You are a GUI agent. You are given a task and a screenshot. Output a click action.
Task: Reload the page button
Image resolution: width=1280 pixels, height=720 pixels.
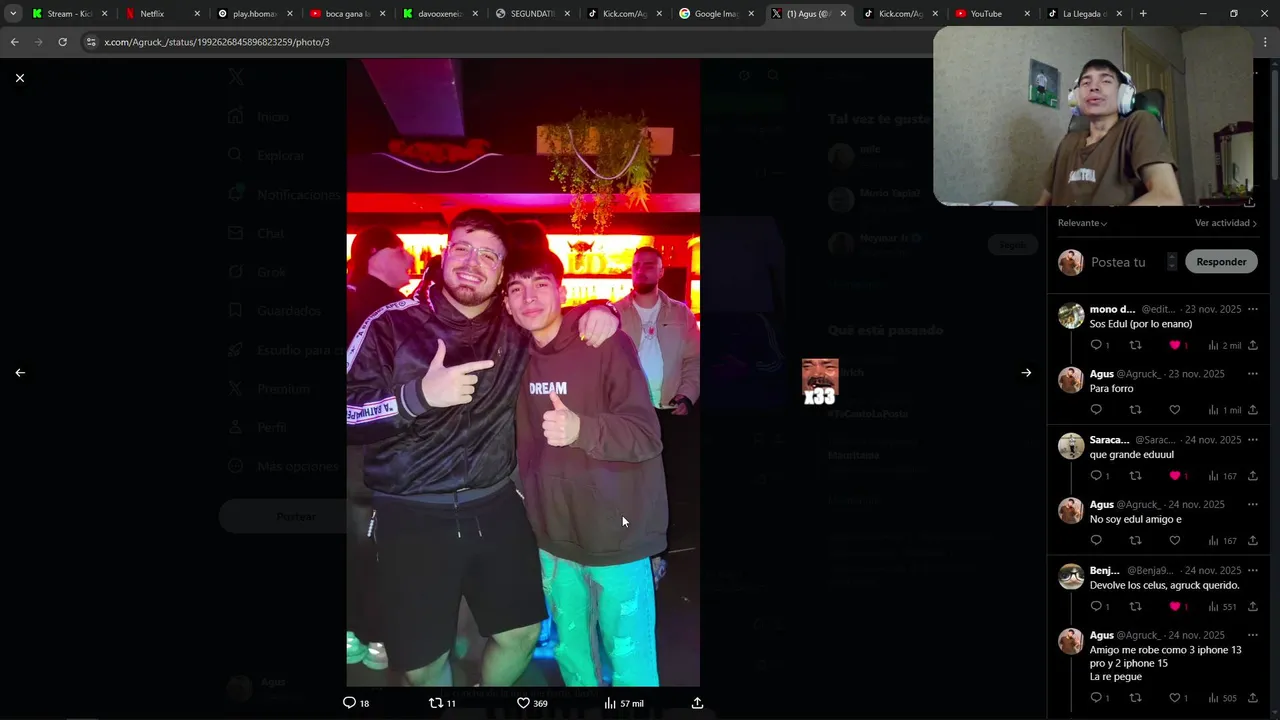62,42
